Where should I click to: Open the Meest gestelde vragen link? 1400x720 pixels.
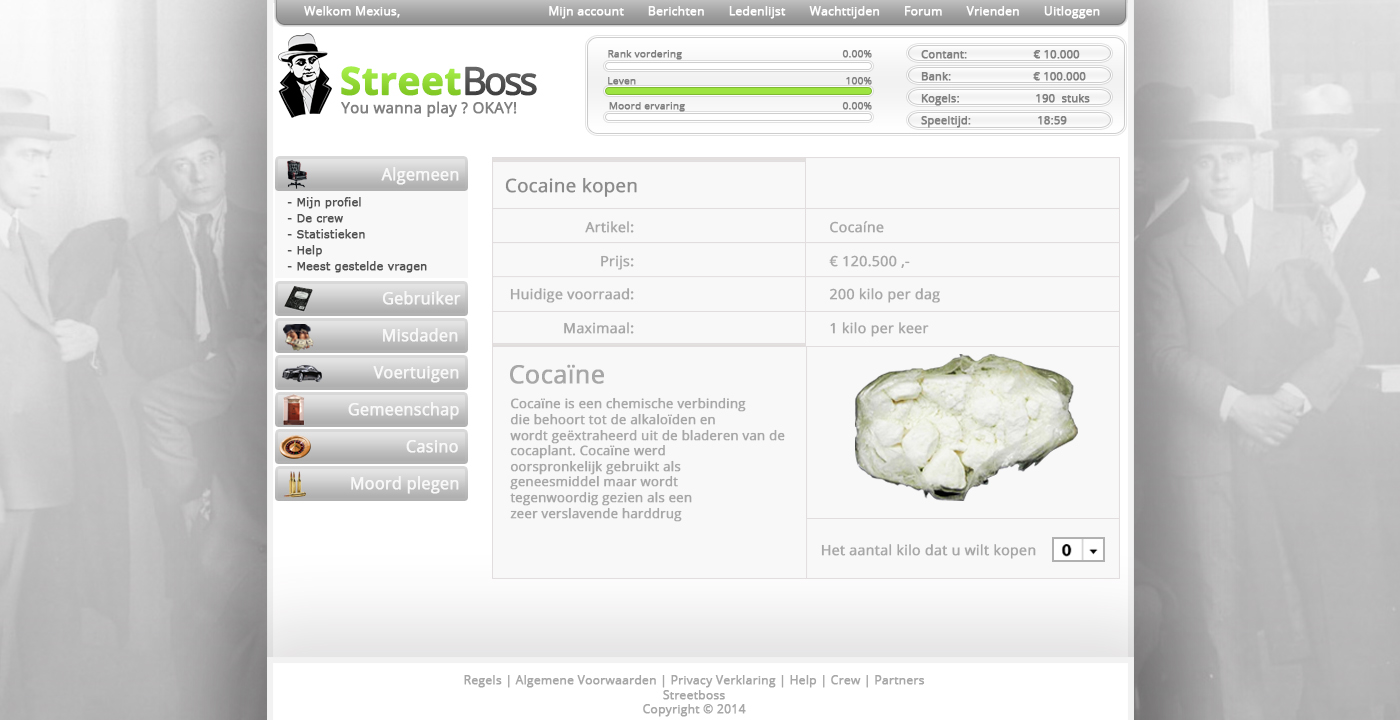(361, 267)
